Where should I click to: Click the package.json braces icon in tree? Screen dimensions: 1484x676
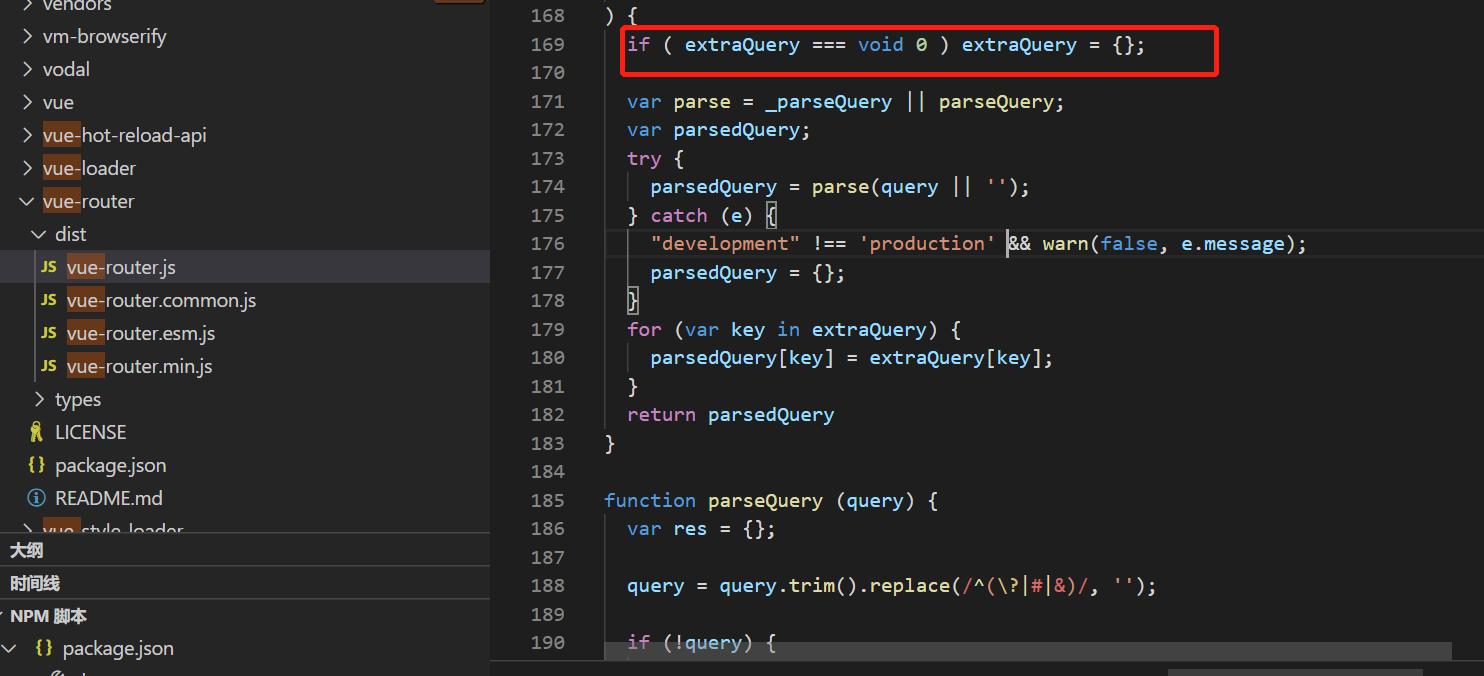point(37,465)
